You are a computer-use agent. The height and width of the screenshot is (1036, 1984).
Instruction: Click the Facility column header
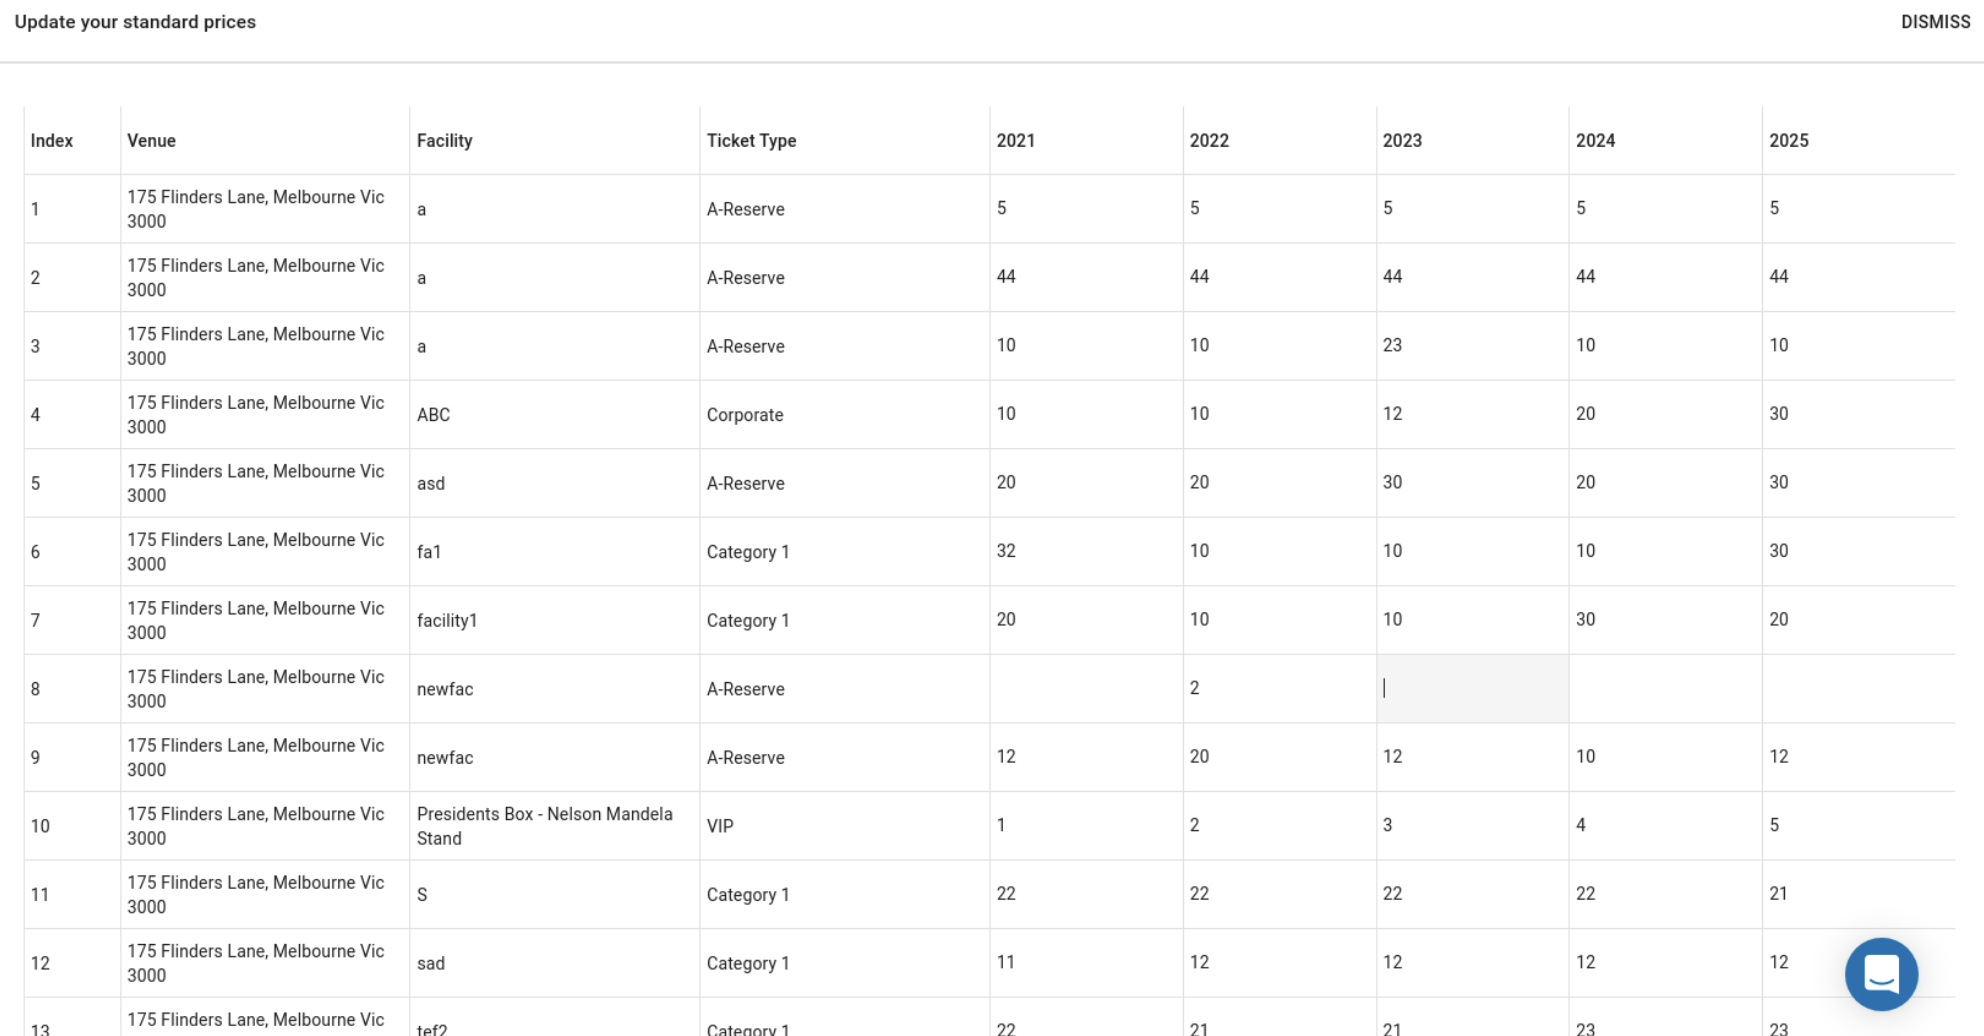(444, 141)
